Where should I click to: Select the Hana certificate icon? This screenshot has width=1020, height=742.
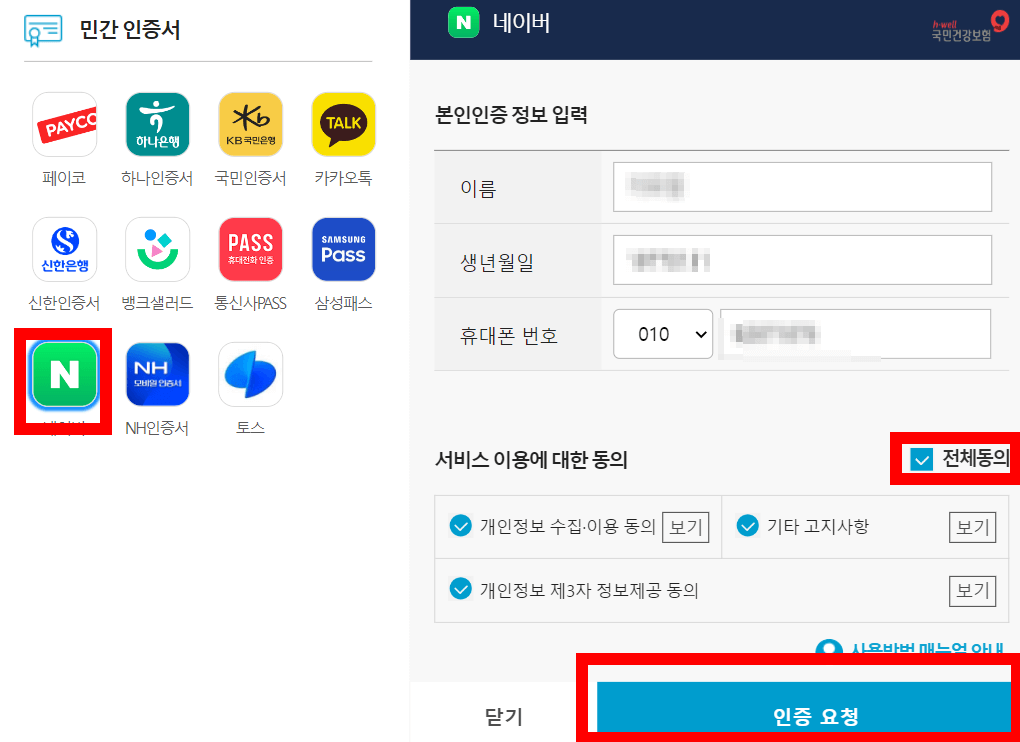(x=157, y=123)
